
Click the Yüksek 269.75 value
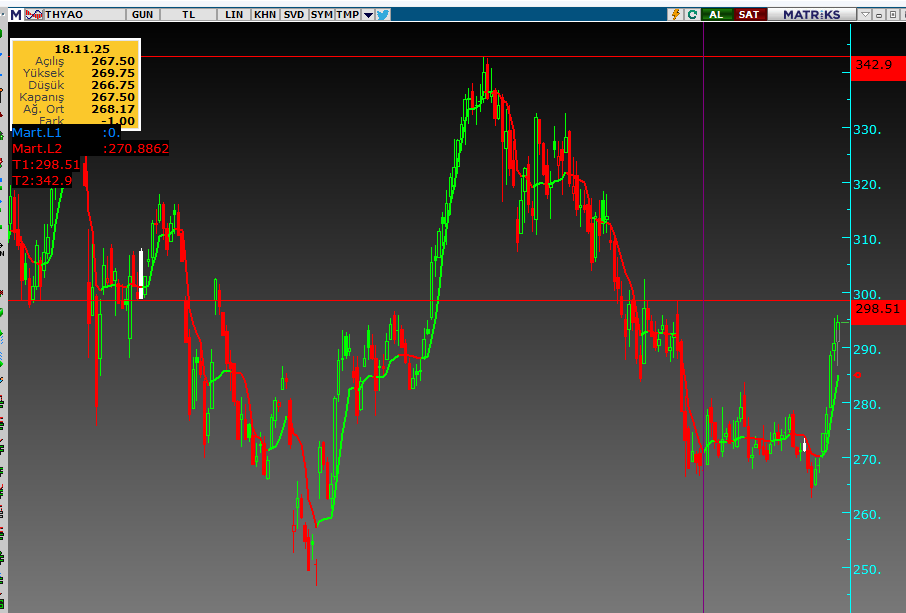[113, 73]
